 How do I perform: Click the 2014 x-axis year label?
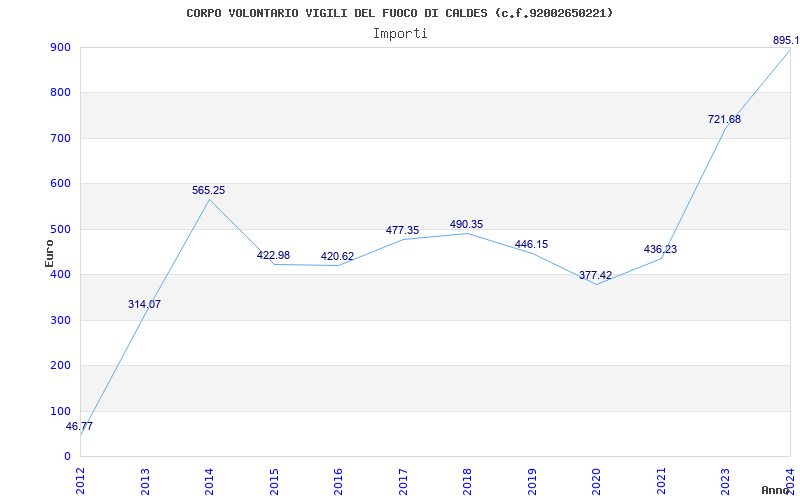[209, 482]
